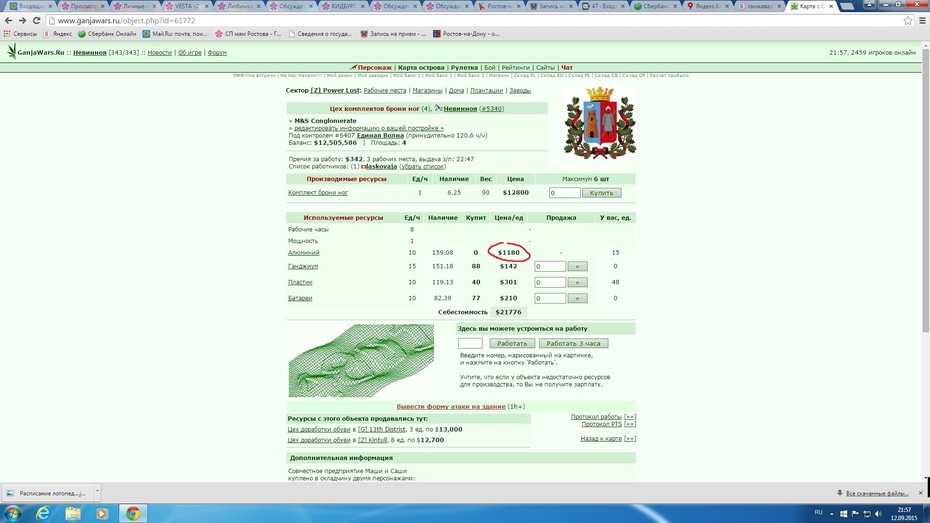Focus the purchase quantity field near Купить
This screenshot has width=930, height=523.
pos(564,193)
